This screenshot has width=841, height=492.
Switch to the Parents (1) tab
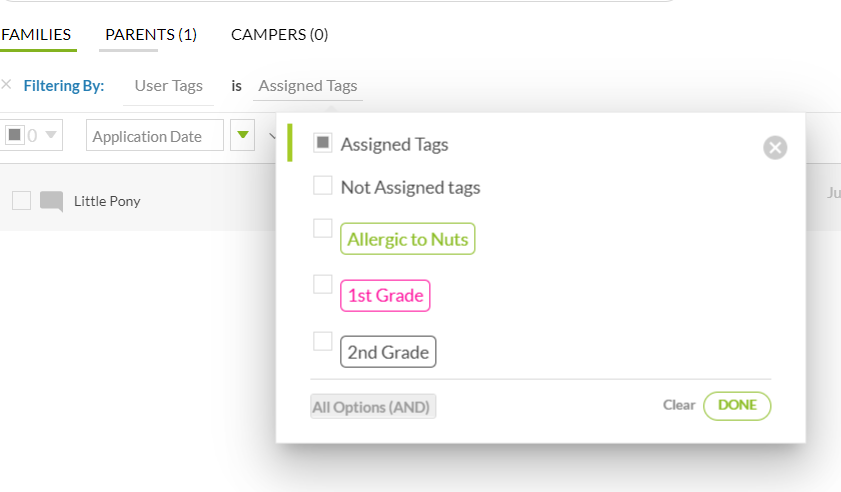click(151, 35)
